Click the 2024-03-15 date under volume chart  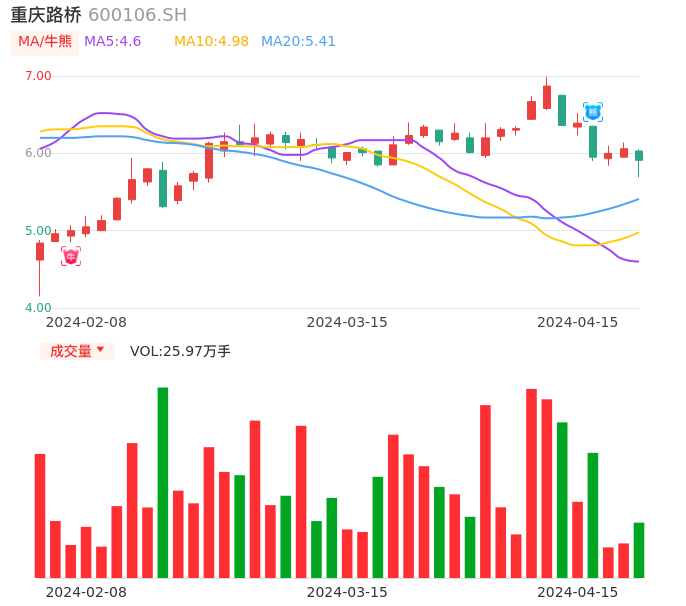(x=347, y=592)
